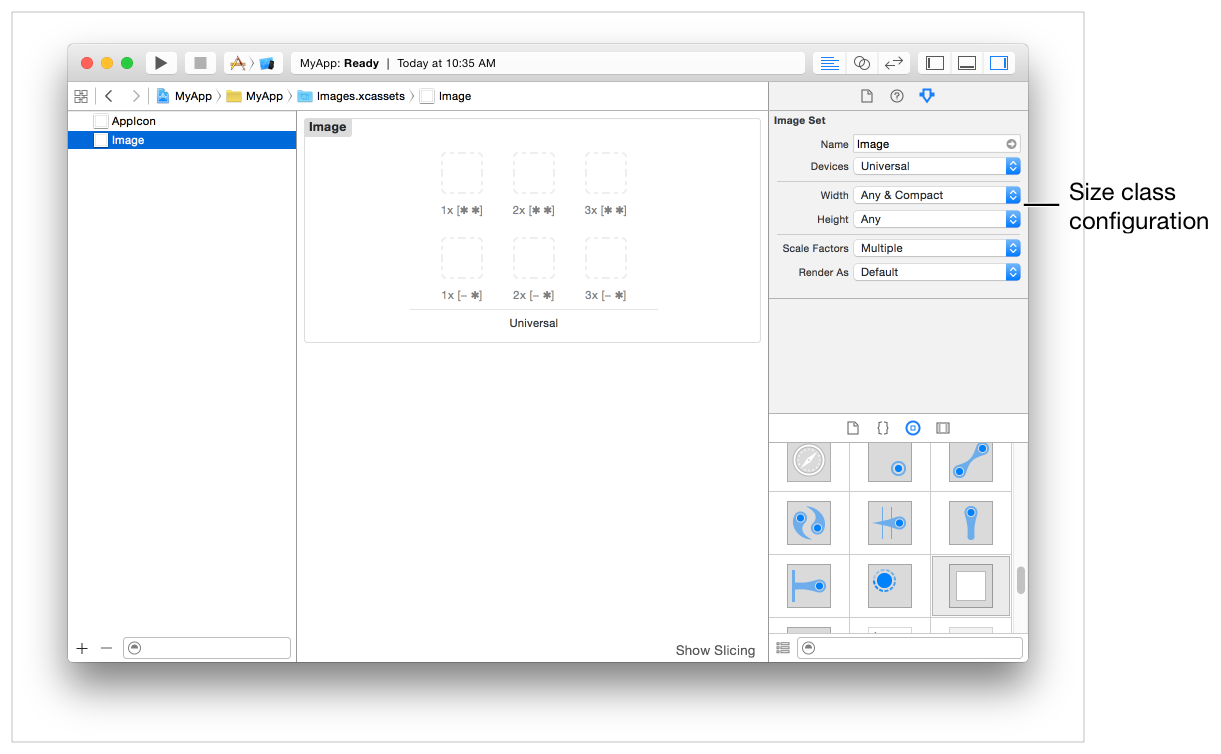Screen dimensions: 1221x754
Task: Click Show Slicing at the editor bottom
Action: pos(715,650)
